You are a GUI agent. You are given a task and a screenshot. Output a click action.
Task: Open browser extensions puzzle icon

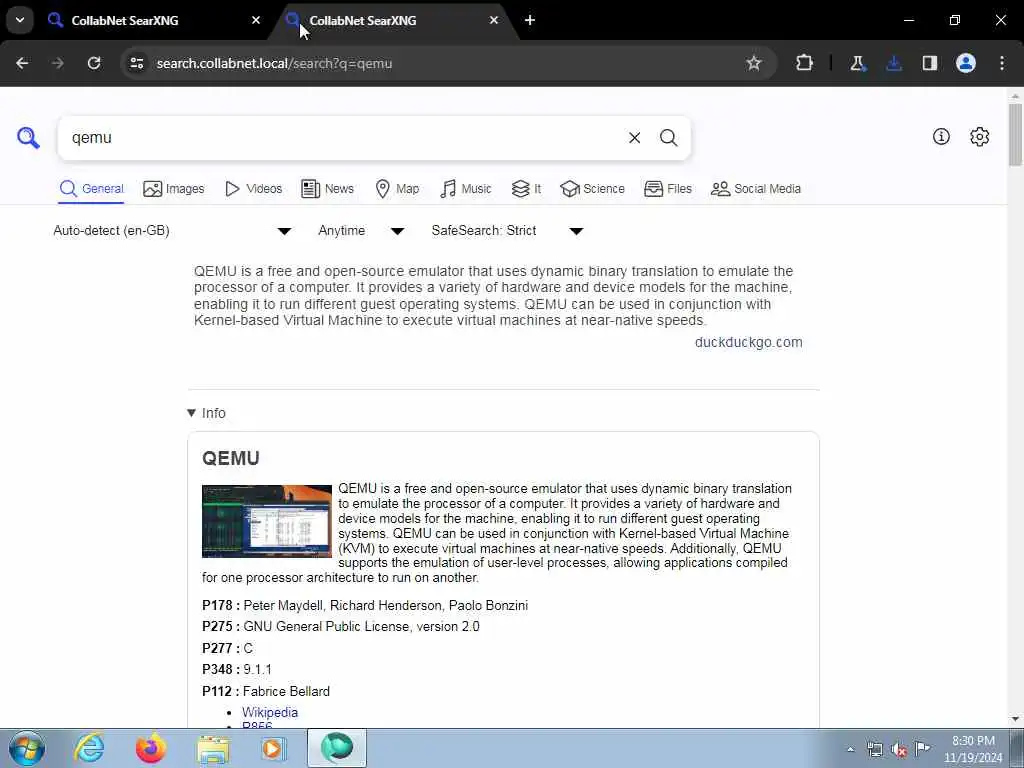point(805,63)
